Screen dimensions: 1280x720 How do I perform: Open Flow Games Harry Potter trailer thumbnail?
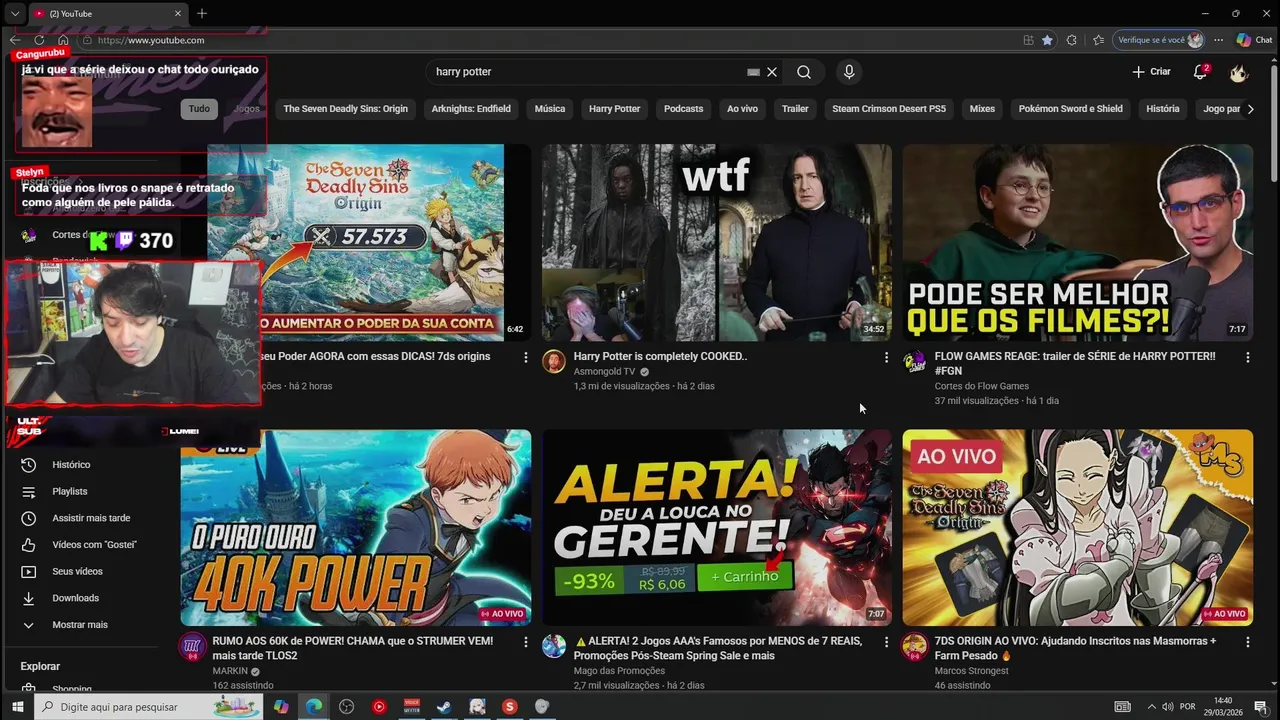[1078, 243]
